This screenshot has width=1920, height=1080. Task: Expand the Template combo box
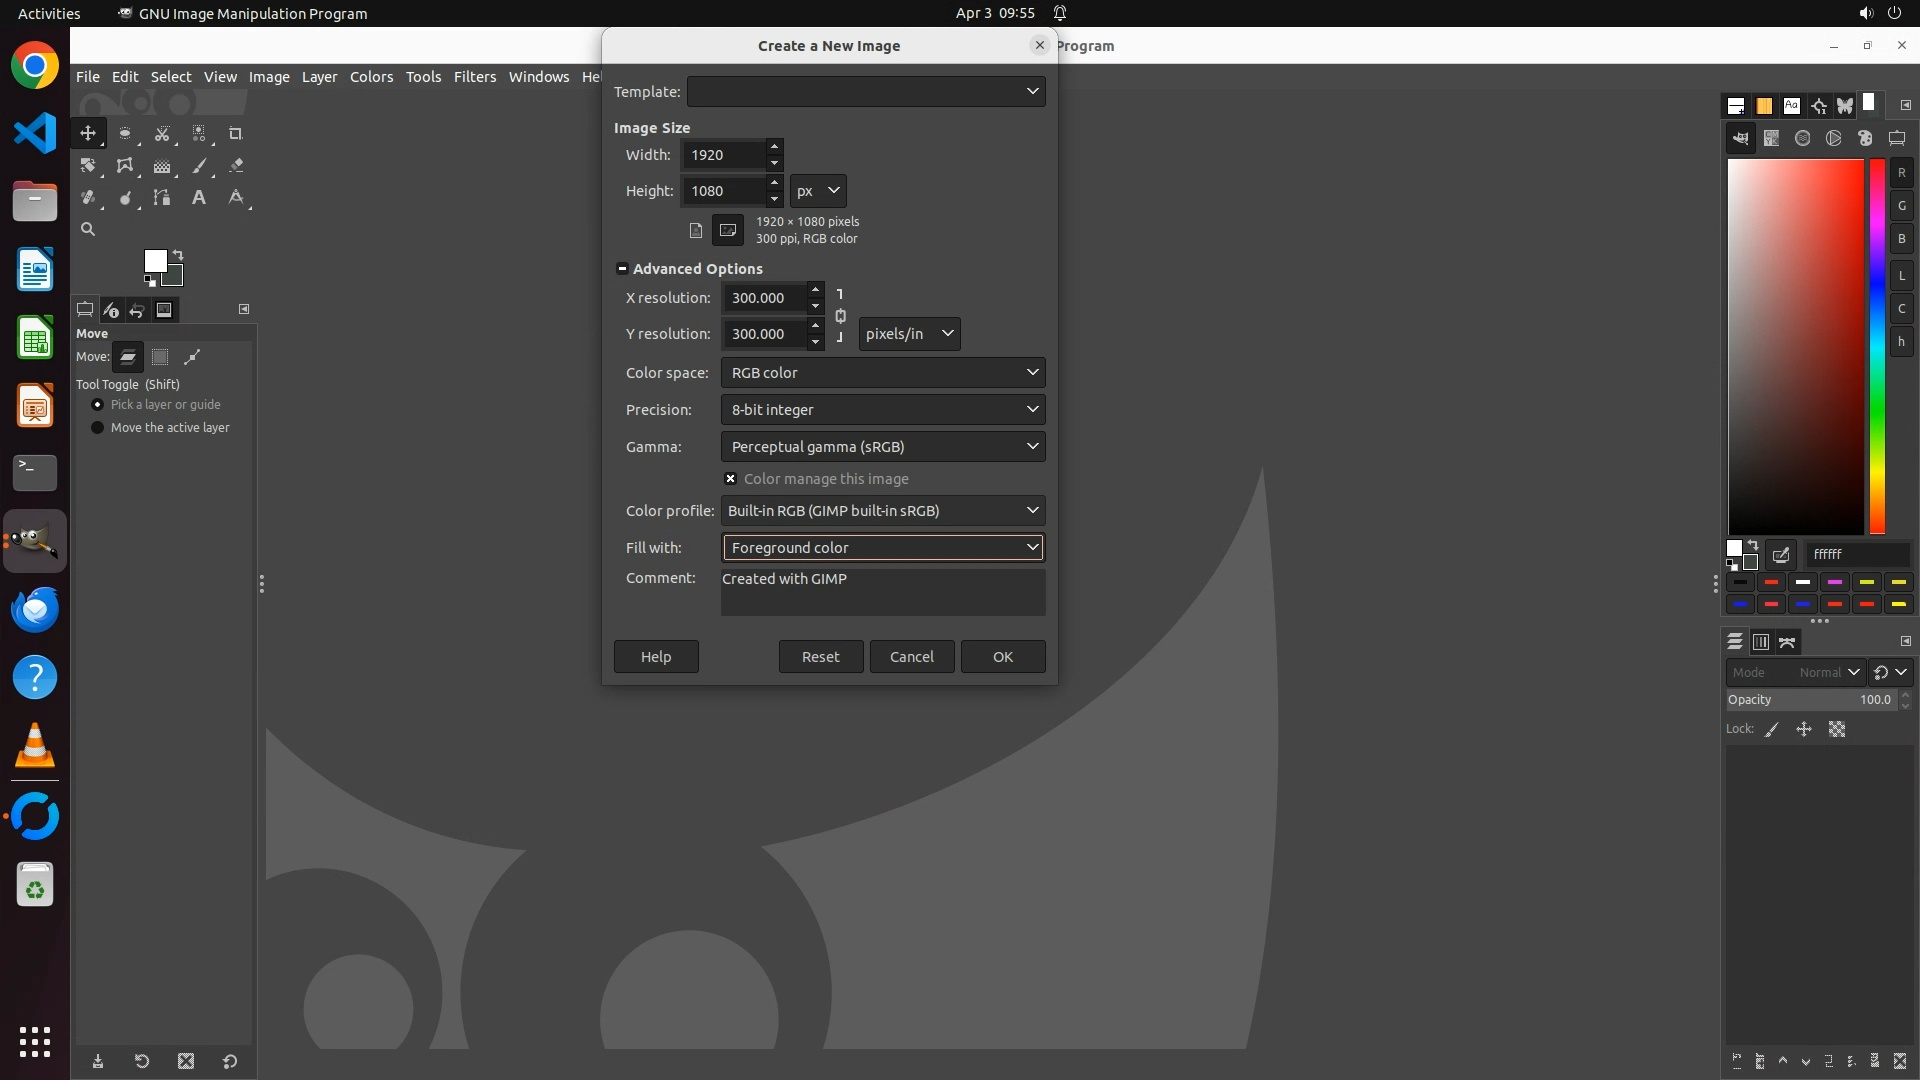(866, 92)
